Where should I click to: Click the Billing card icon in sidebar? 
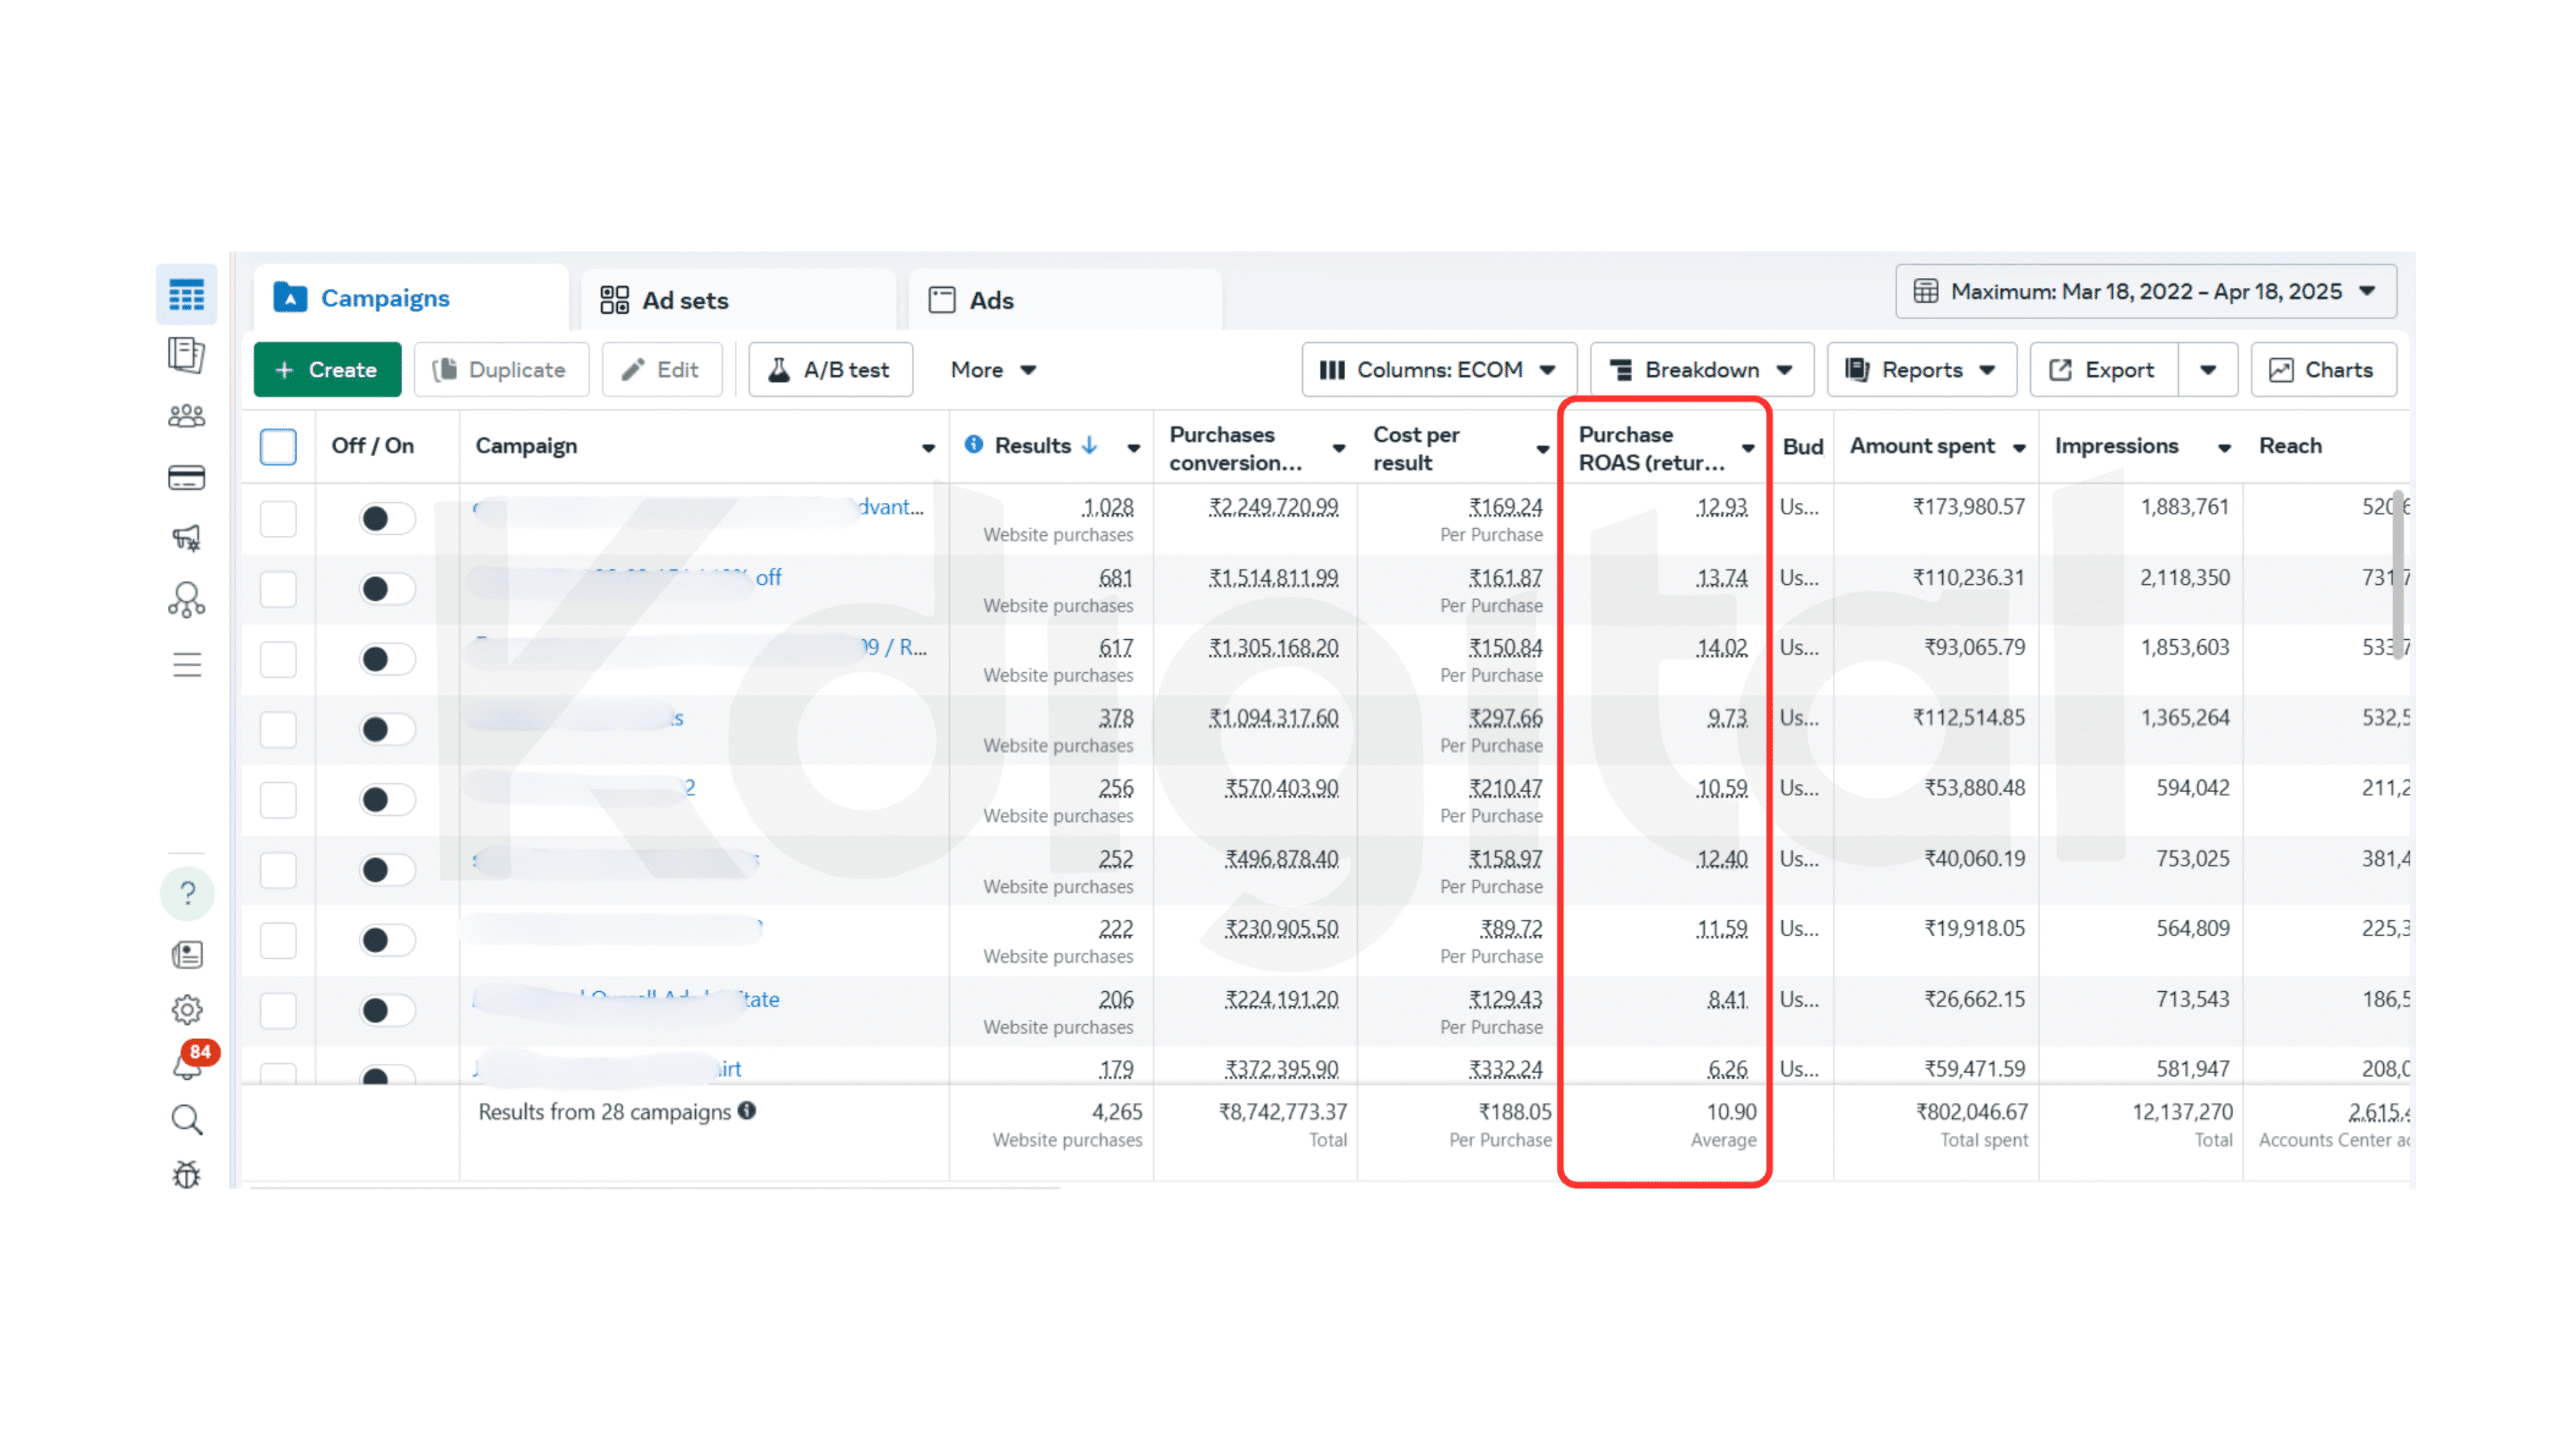tap(186, 478)
